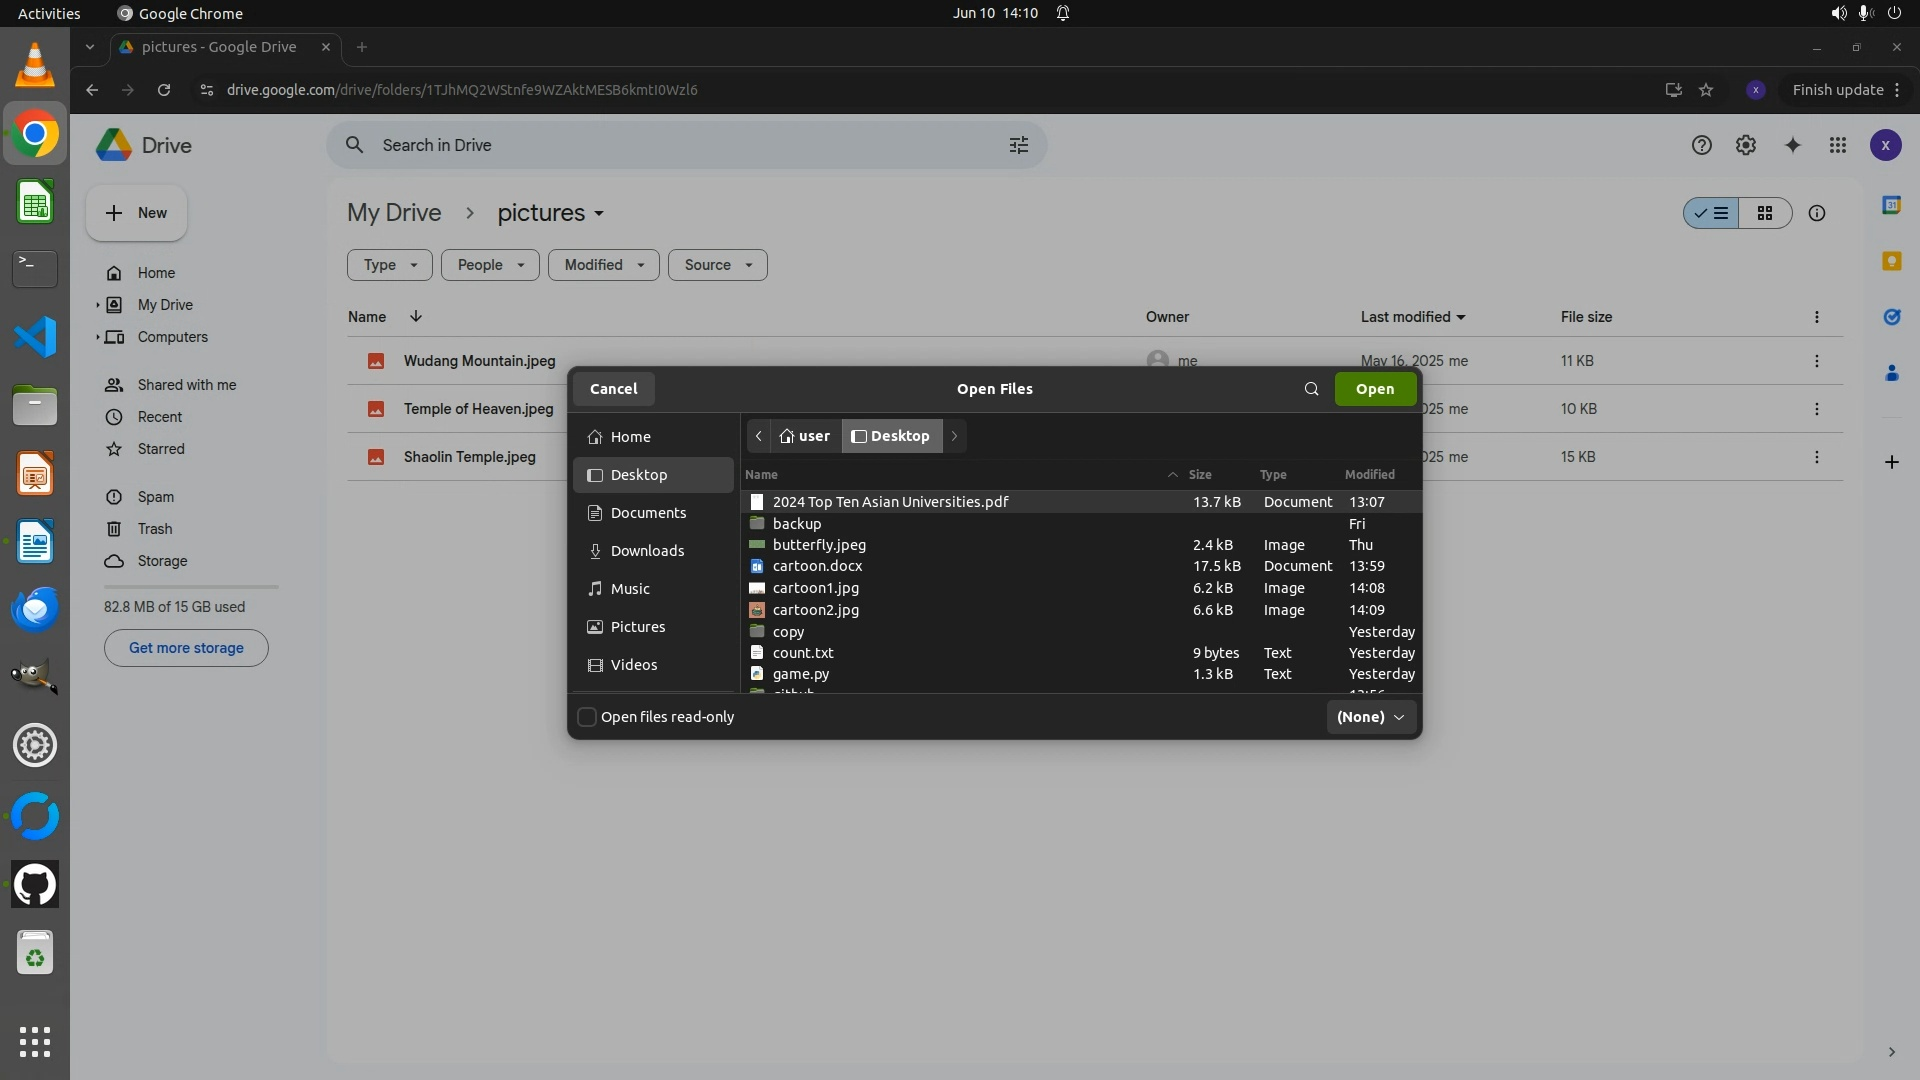Screen dimensions: 1920x1080
Task: Click the view details info icon
Action: (x=1817, y=213)
